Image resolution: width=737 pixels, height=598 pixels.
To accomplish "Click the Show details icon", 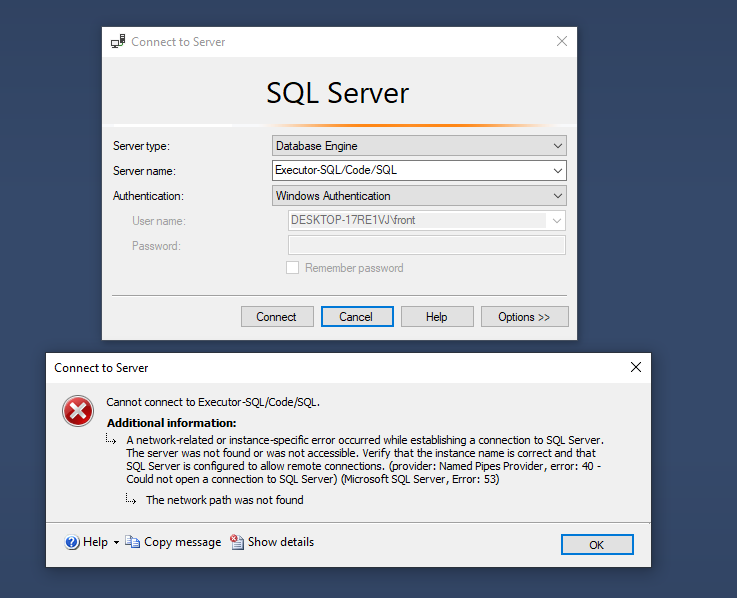I will tap(237, 542).
